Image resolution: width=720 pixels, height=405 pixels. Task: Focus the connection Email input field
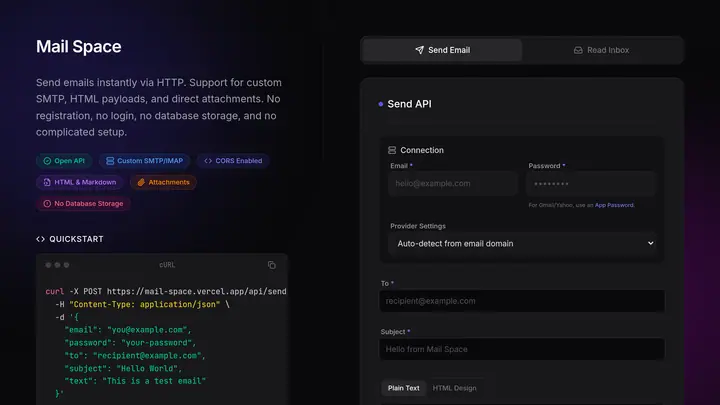tap(453, 183)
